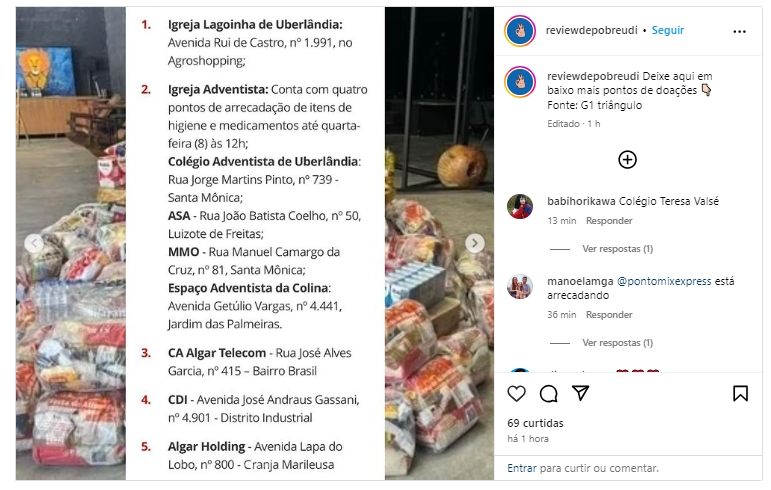This screenshot has width=771, height=490.
Task: View the 69 curtidas likes list
Action: click(535, 423)
